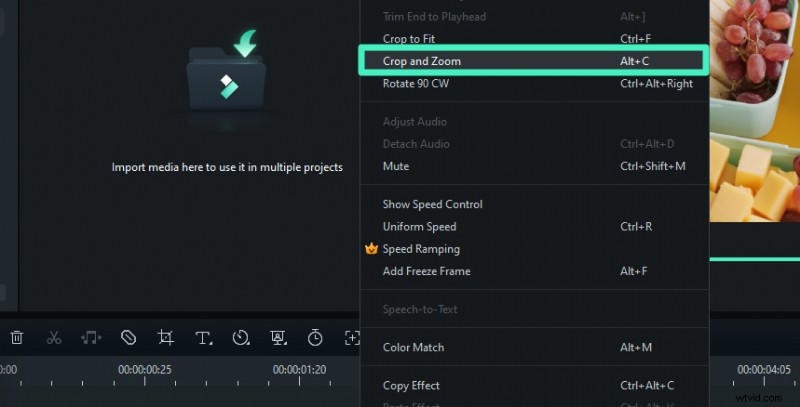Screen dimensions: 800x407
Task: Click the Split scissors icon
Action: 54,338
